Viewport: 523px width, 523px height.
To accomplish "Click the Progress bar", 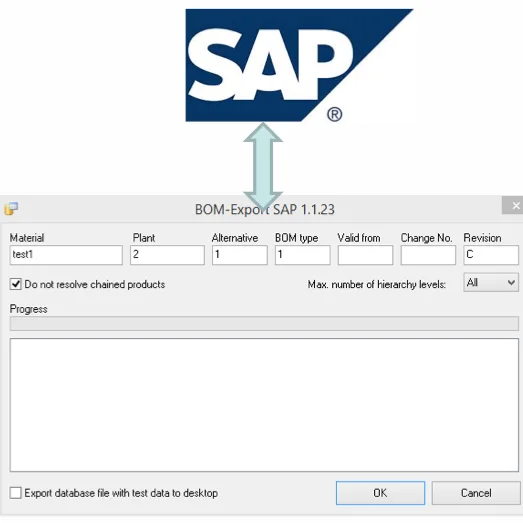I will click(264, 323).
